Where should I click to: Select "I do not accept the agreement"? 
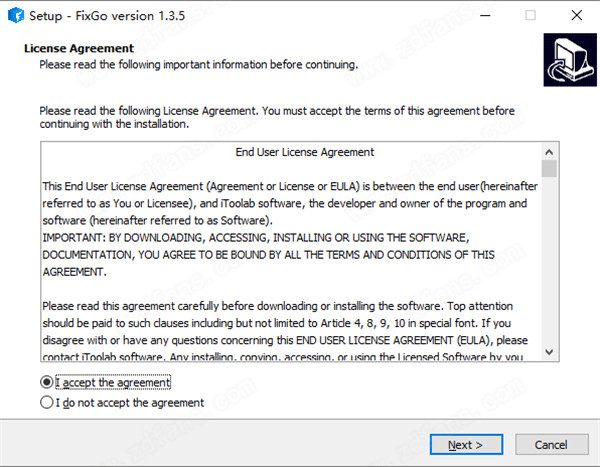(46, 403)
